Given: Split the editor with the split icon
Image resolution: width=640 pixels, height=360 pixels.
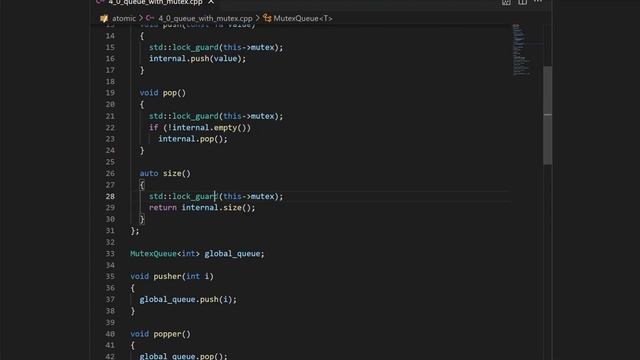Looking at the screenshot, I should [x=522, y=2].
